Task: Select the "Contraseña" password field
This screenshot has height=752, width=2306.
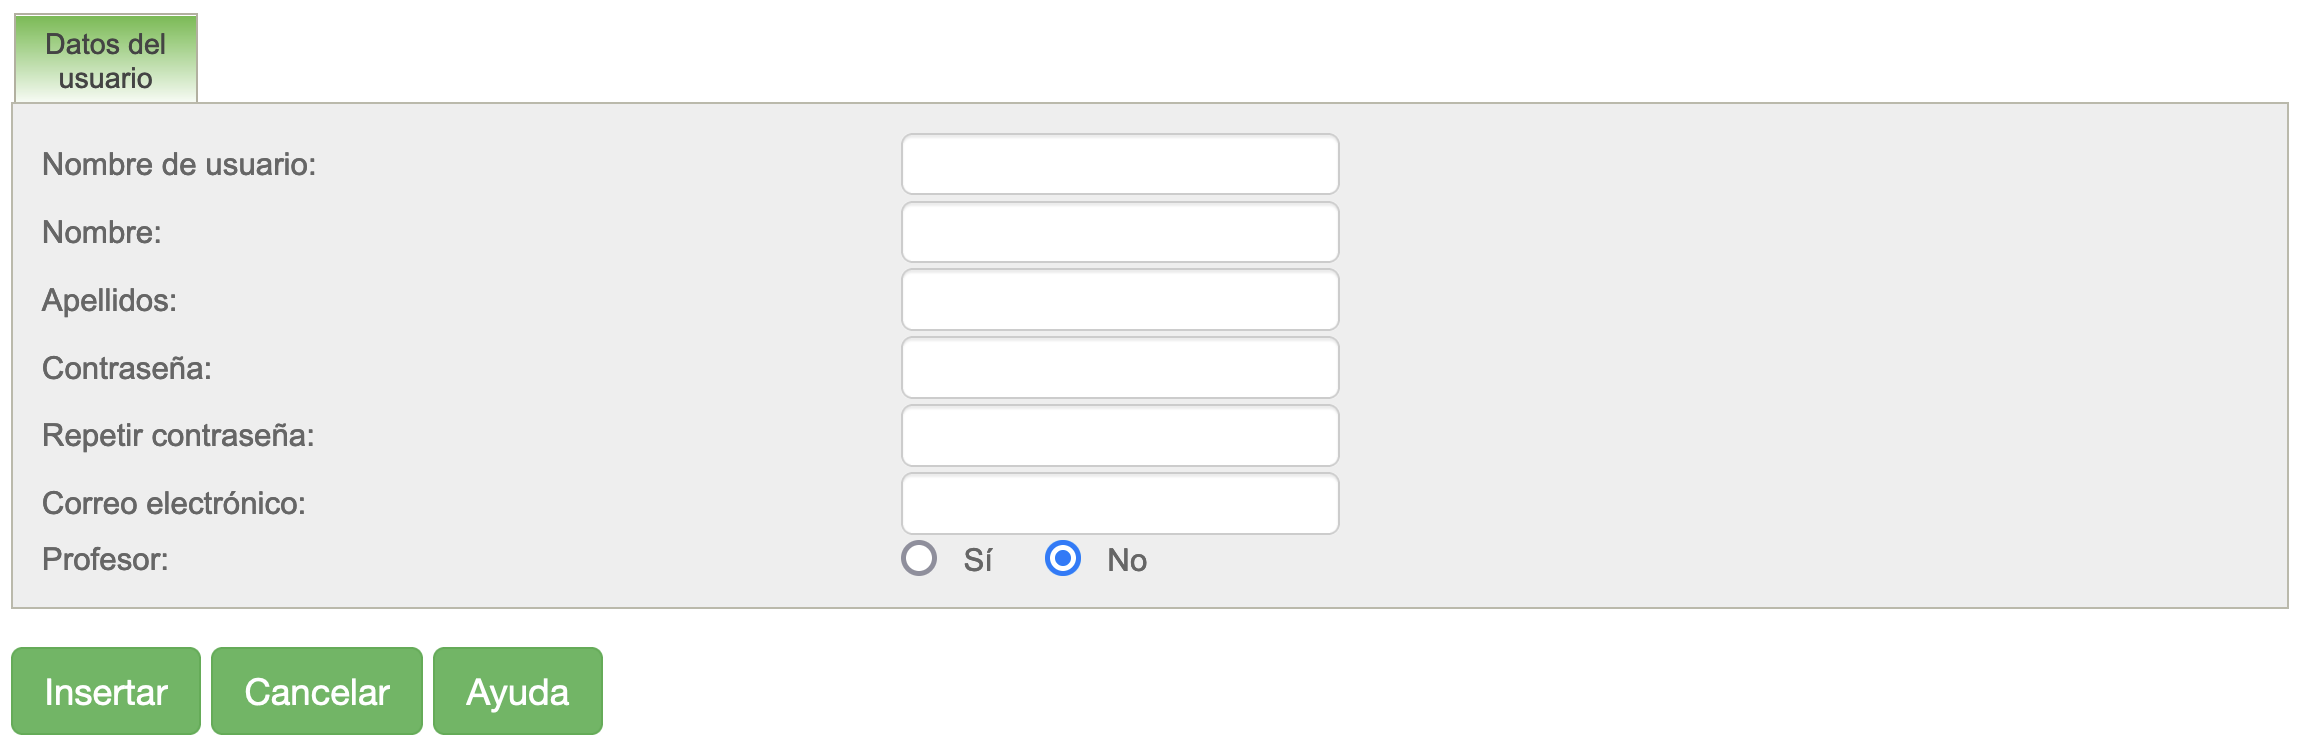Action: coord(1119,368)
